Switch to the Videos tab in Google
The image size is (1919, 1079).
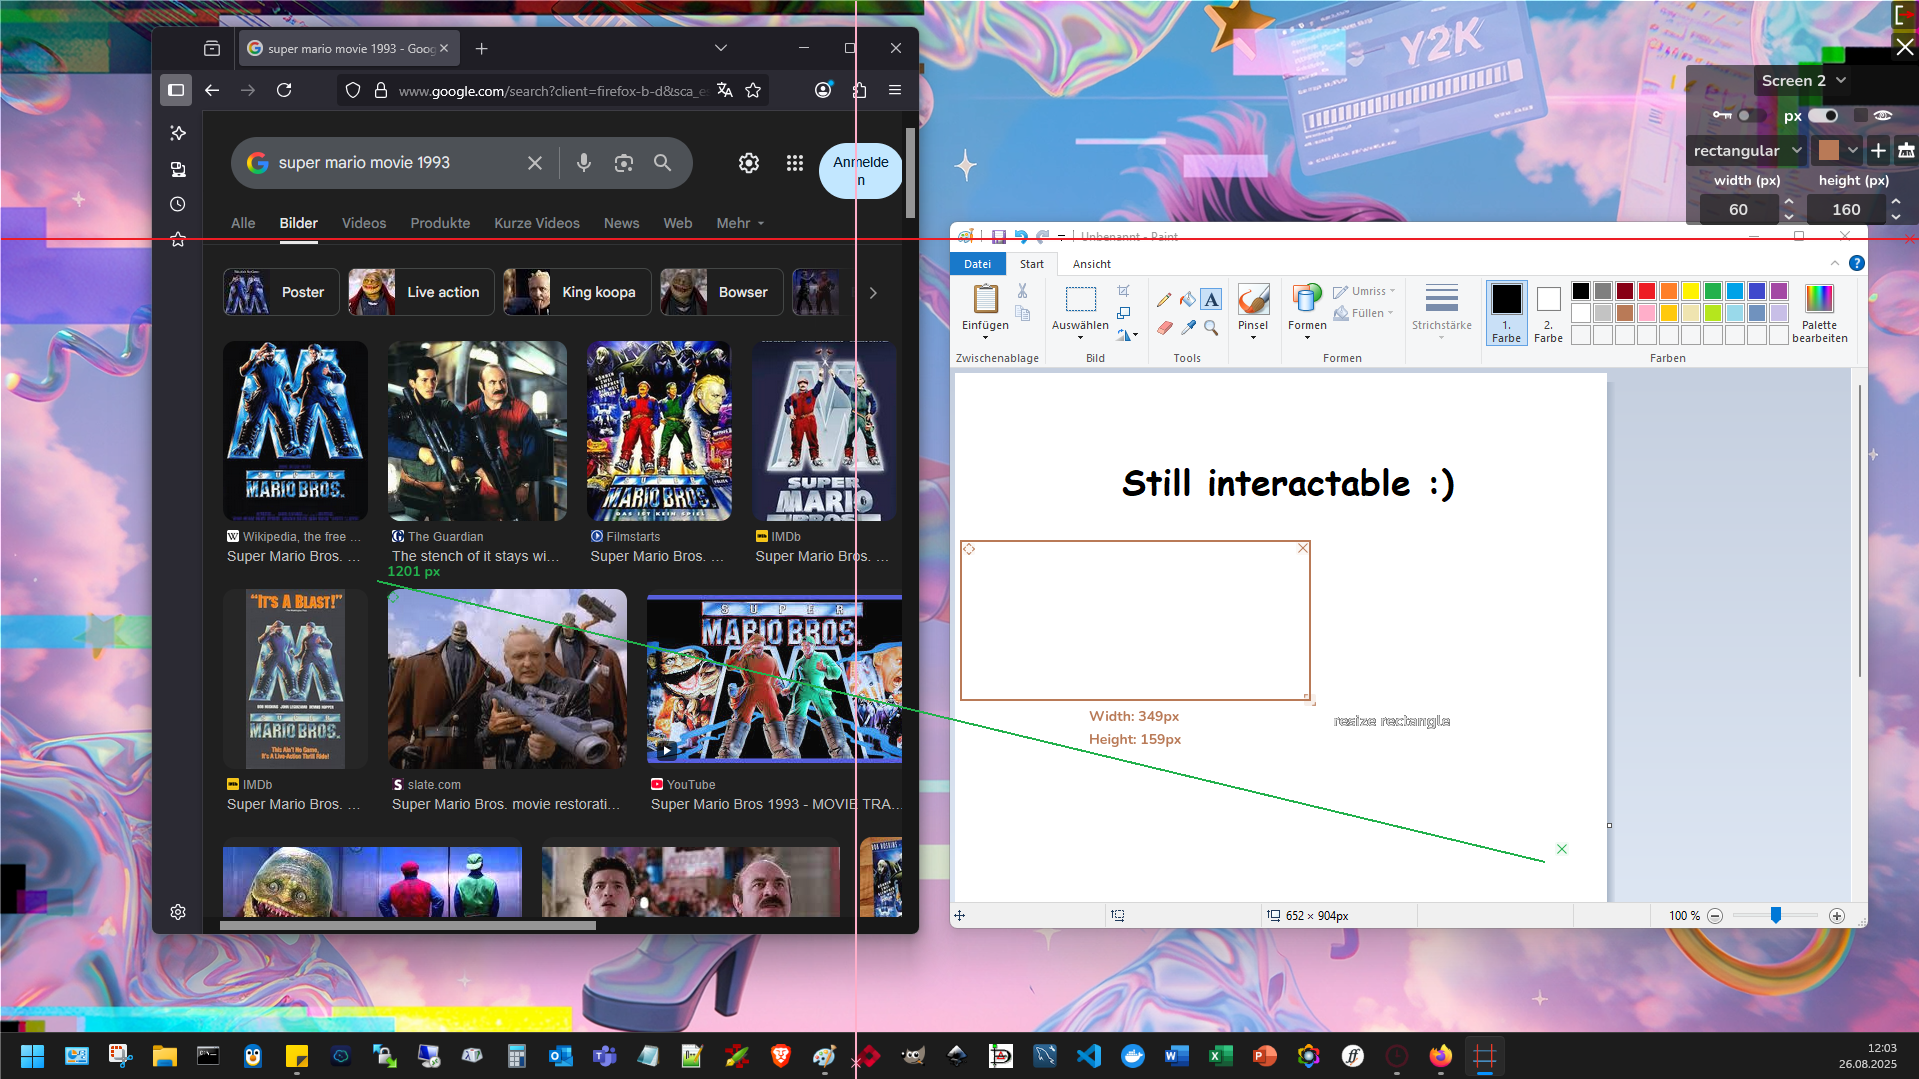[364, 223]
